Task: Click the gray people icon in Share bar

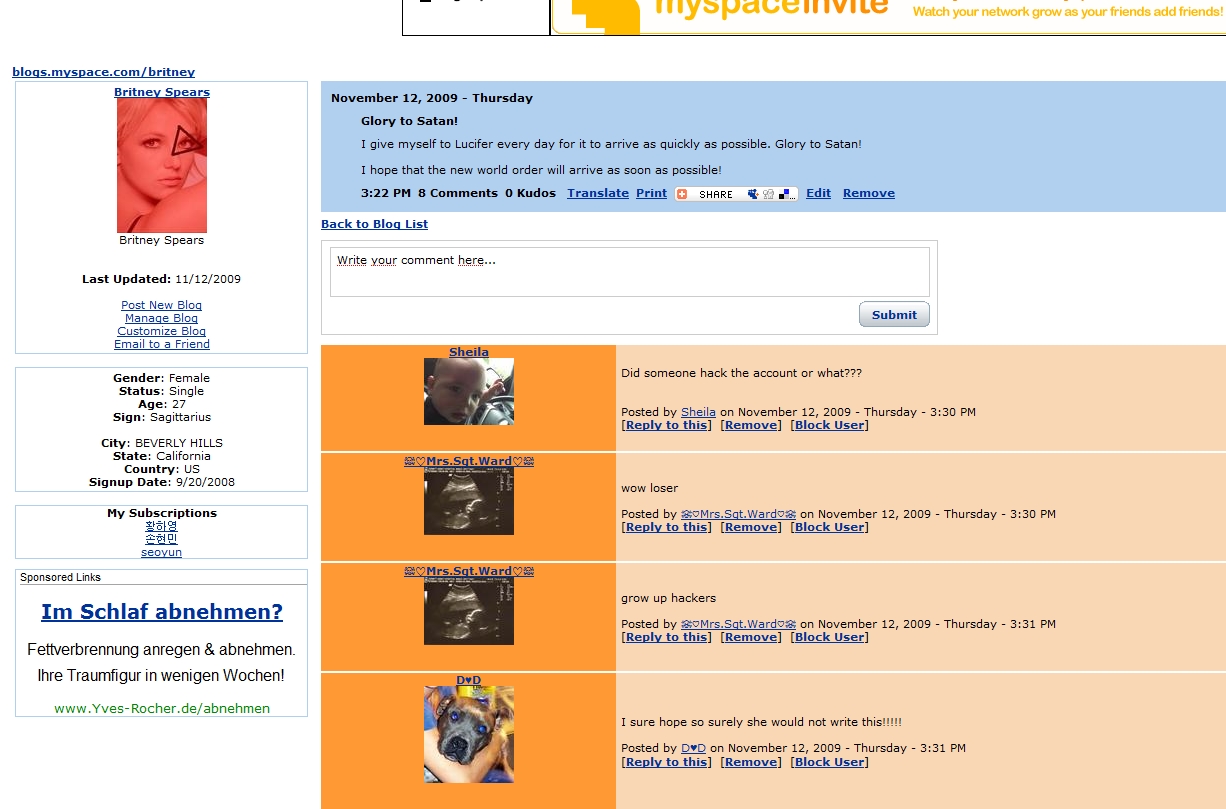Action: coord(767,194)
